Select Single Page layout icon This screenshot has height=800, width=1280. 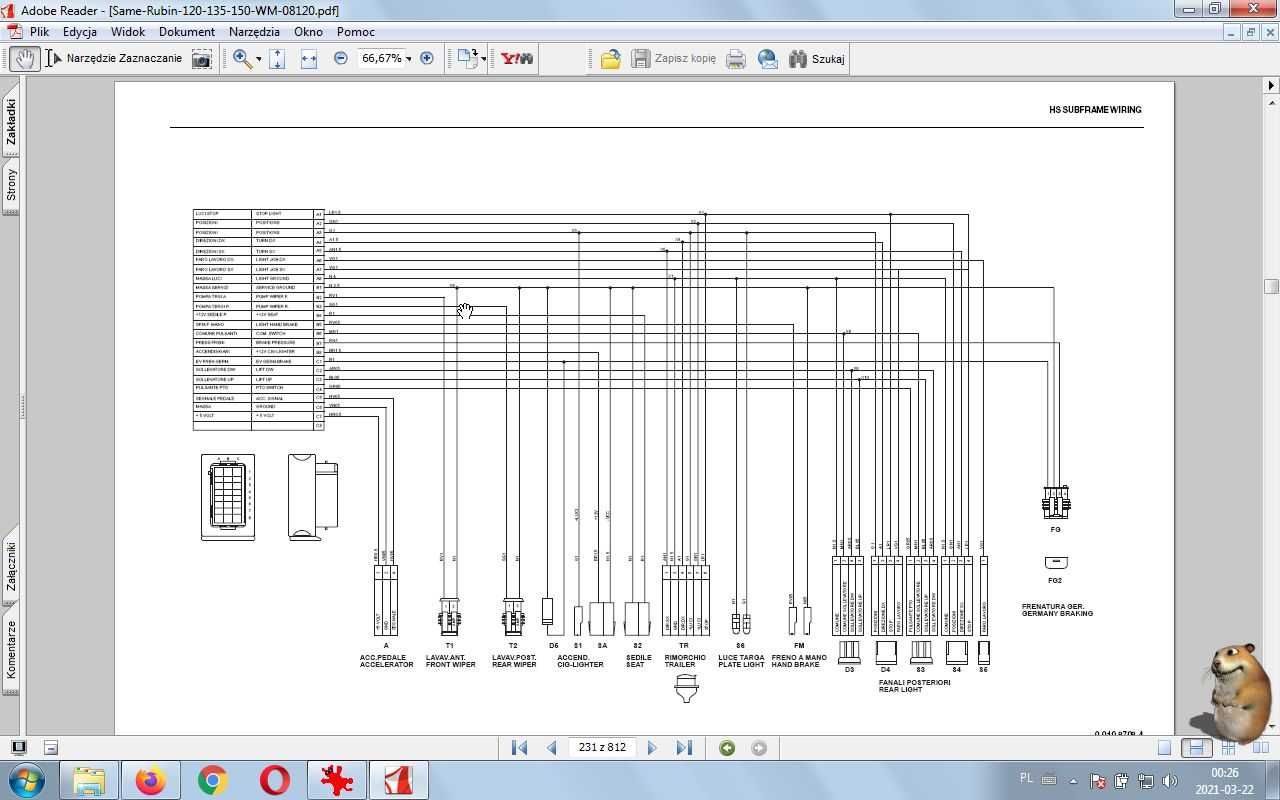click(x=1164, y=748)
